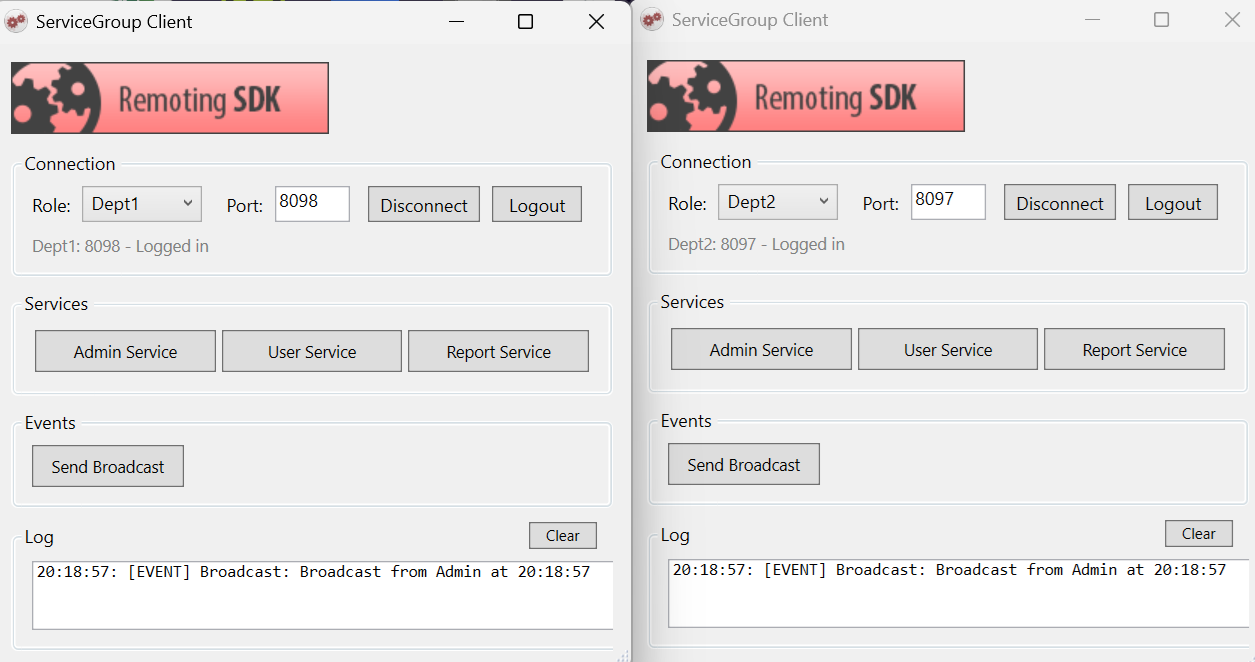Maximize the active Dept1 ServiceGroup Client window
Screen dimensions: 1255x662
[x=525, y=22]
